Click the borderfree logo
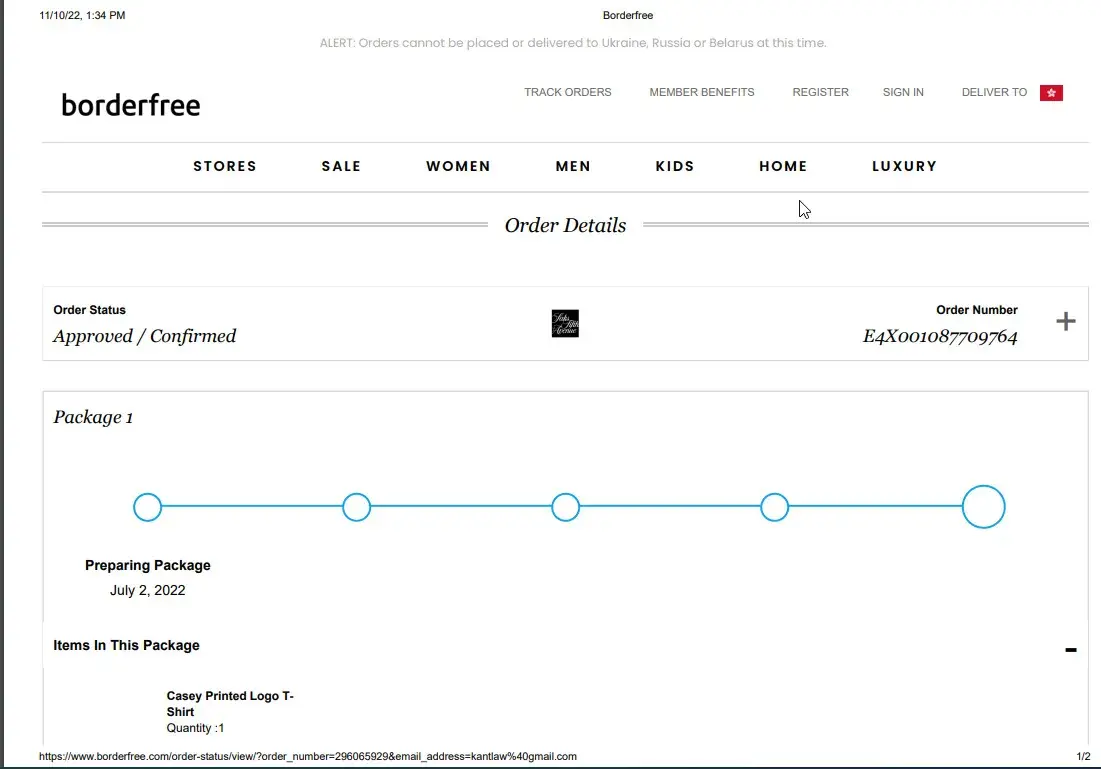The height and width of the screenshot is (769, 1101). 131,105
